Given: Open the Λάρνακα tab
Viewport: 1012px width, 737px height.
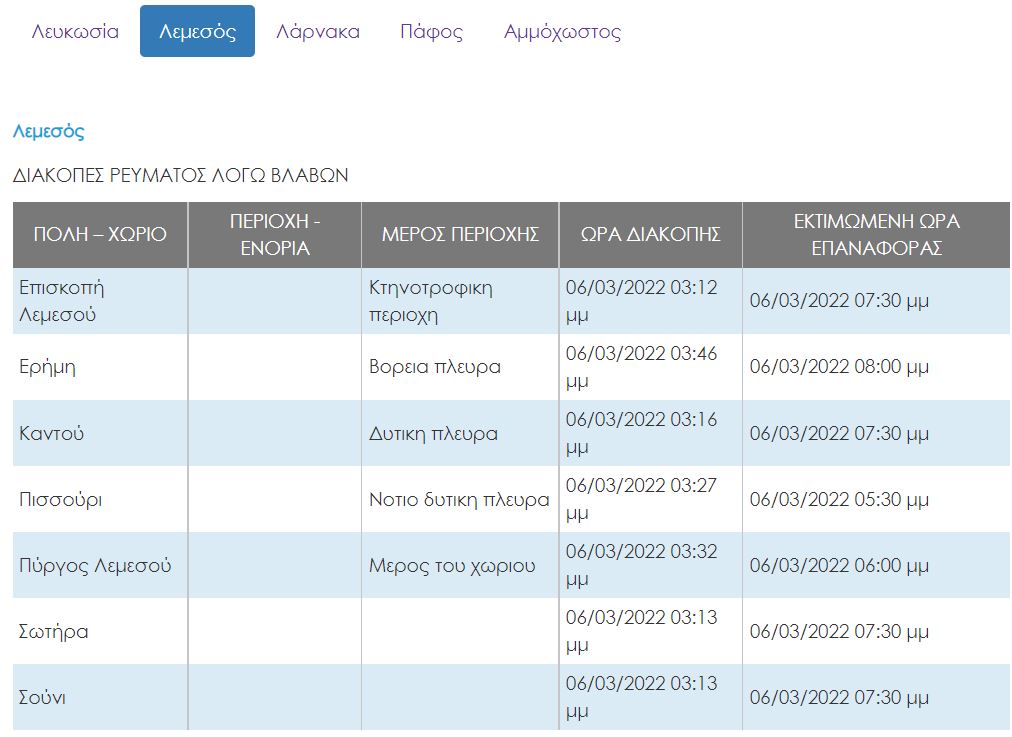Looking at the screenshot, I should (318, 32).
